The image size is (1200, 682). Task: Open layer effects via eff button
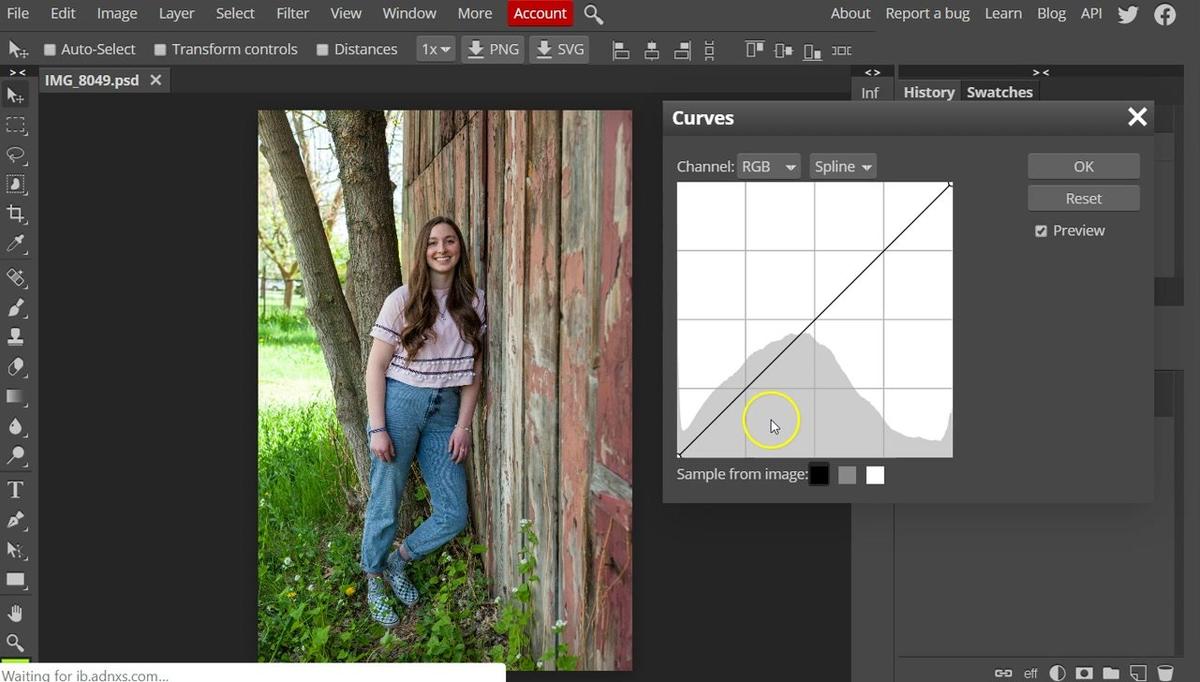click(1031, 673)
